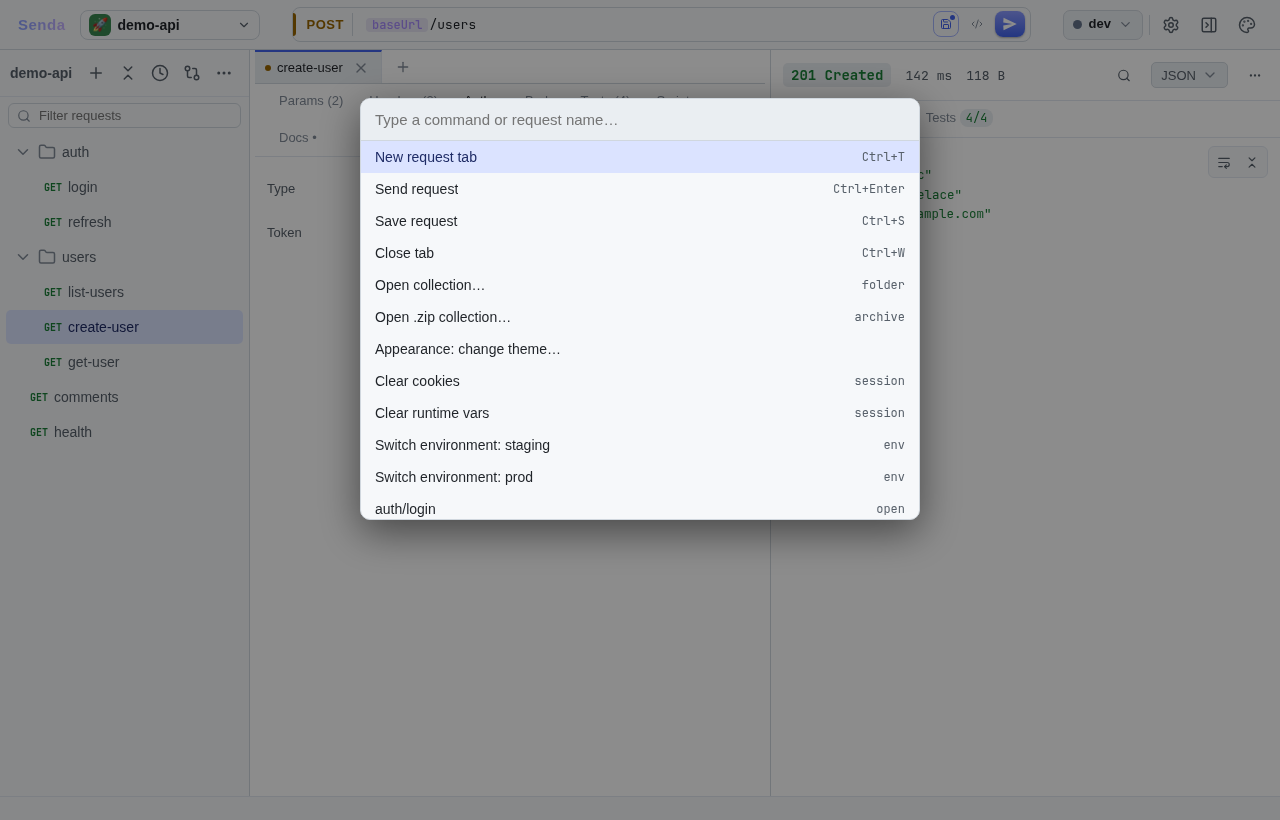Switch to the Docs tab
The image size is (1280, 820).
click(298, 138)
